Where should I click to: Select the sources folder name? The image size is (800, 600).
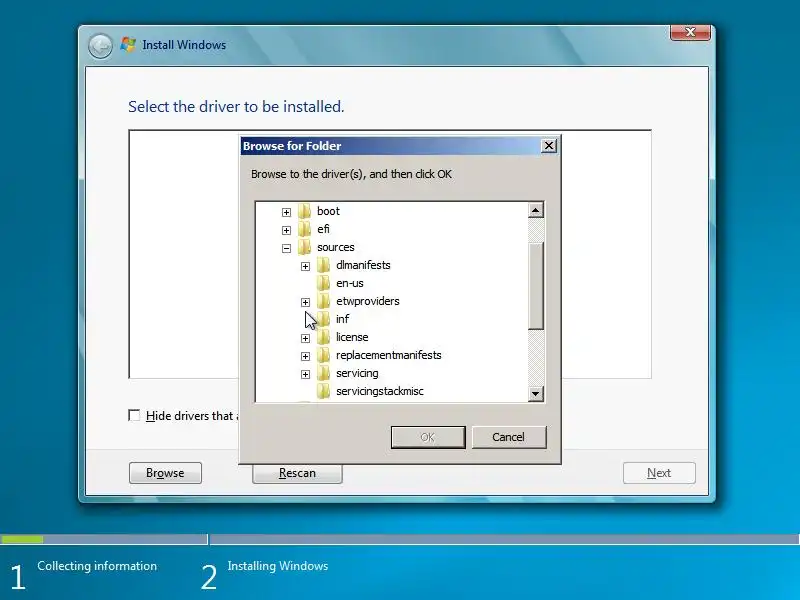pos(336,247)
